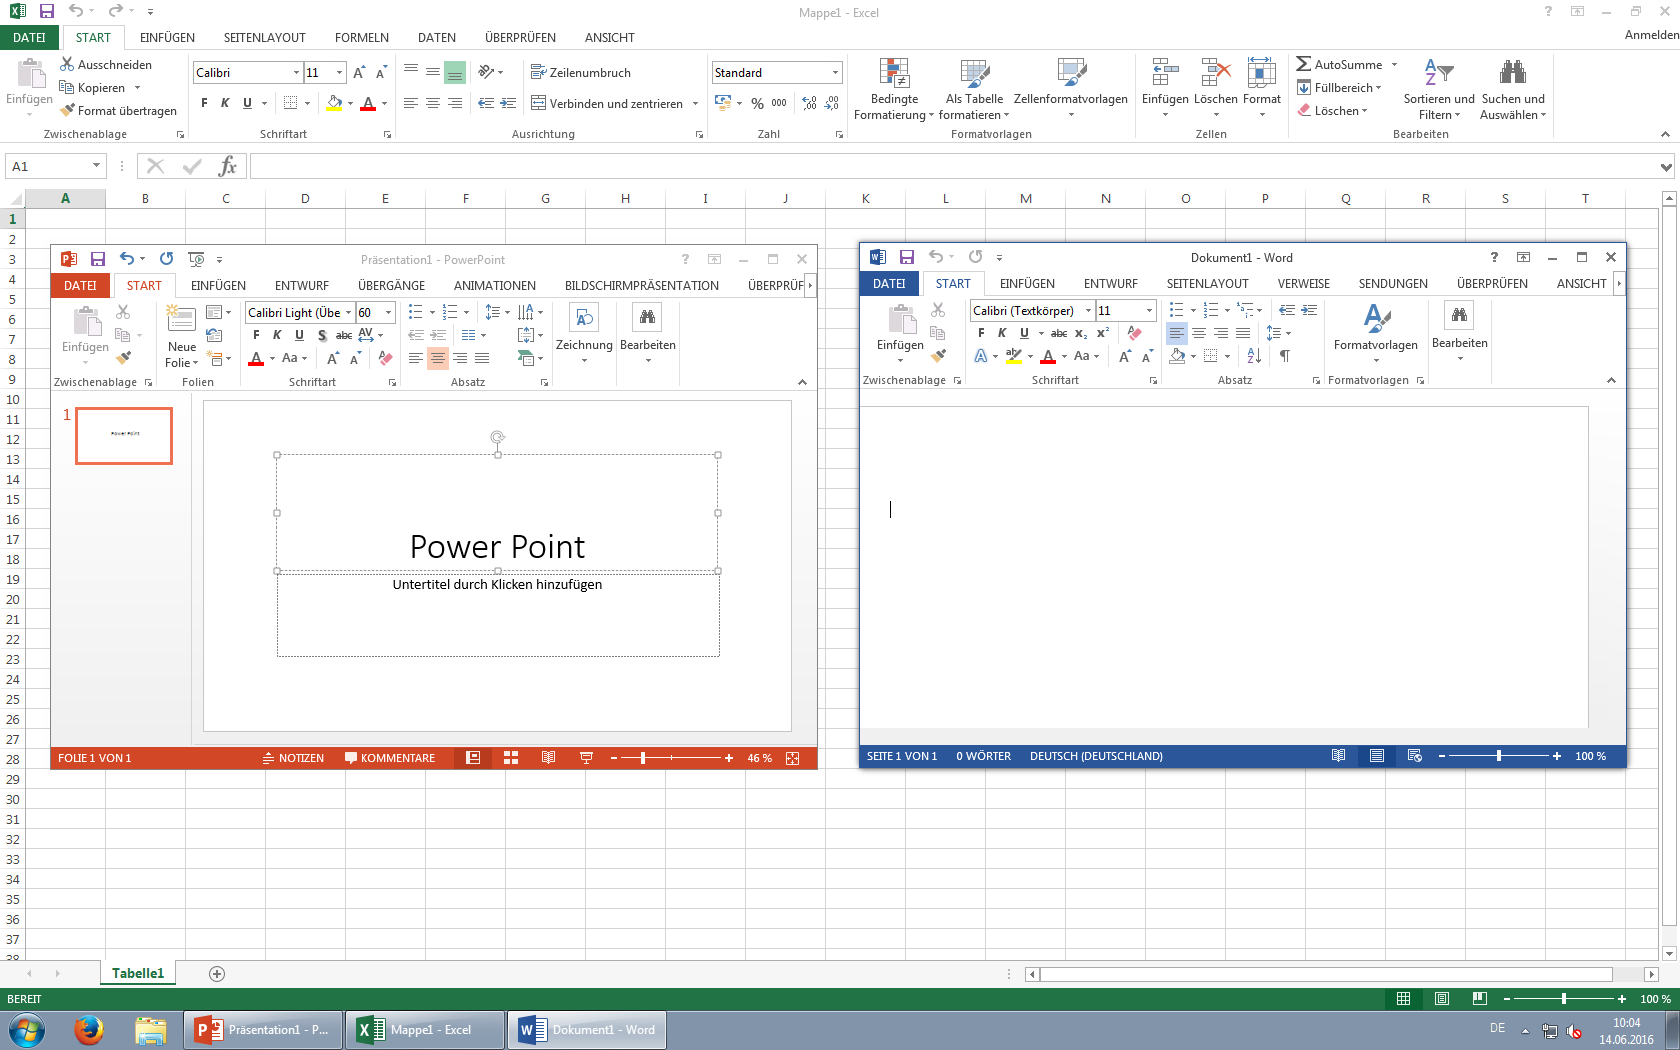Screen dimensions: 1680x1050
Task: Click sort A-Z icon in Word
Action: click(1254, 356)
